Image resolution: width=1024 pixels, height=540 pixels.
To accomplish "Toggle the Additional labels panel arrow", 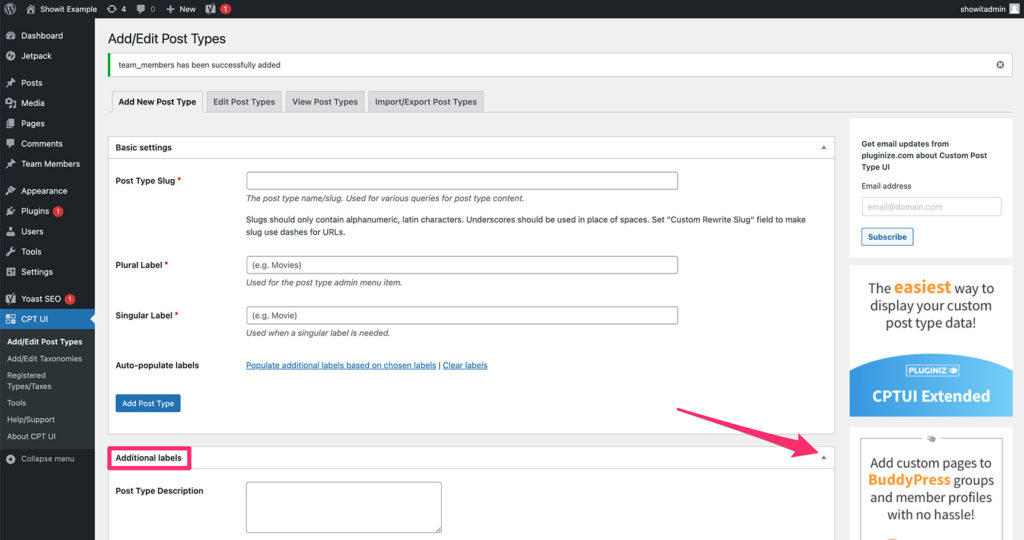I will 824,458.
